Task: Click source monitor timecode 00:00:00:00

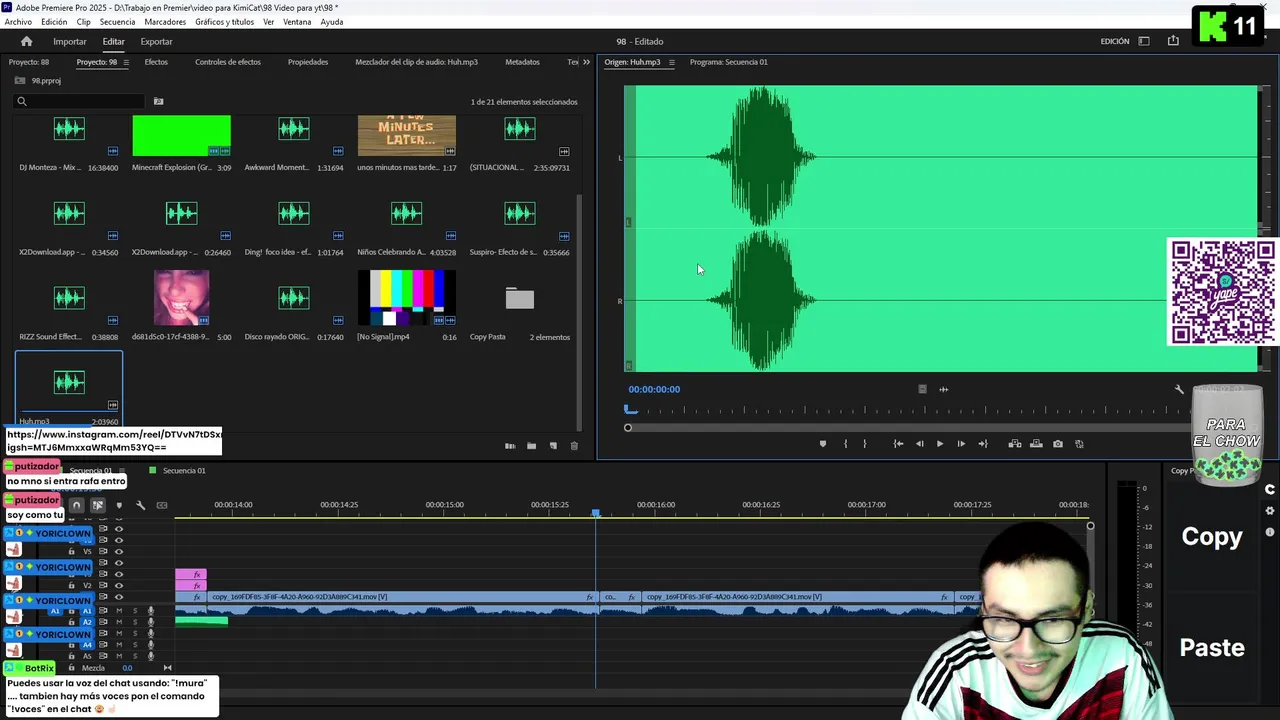Action: [x=654, y=389]
